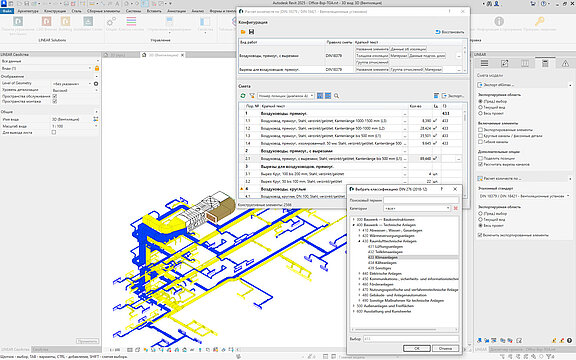
Task: Open the calculator tab icon in LINEAR panel
Action: tap(545, 64)
